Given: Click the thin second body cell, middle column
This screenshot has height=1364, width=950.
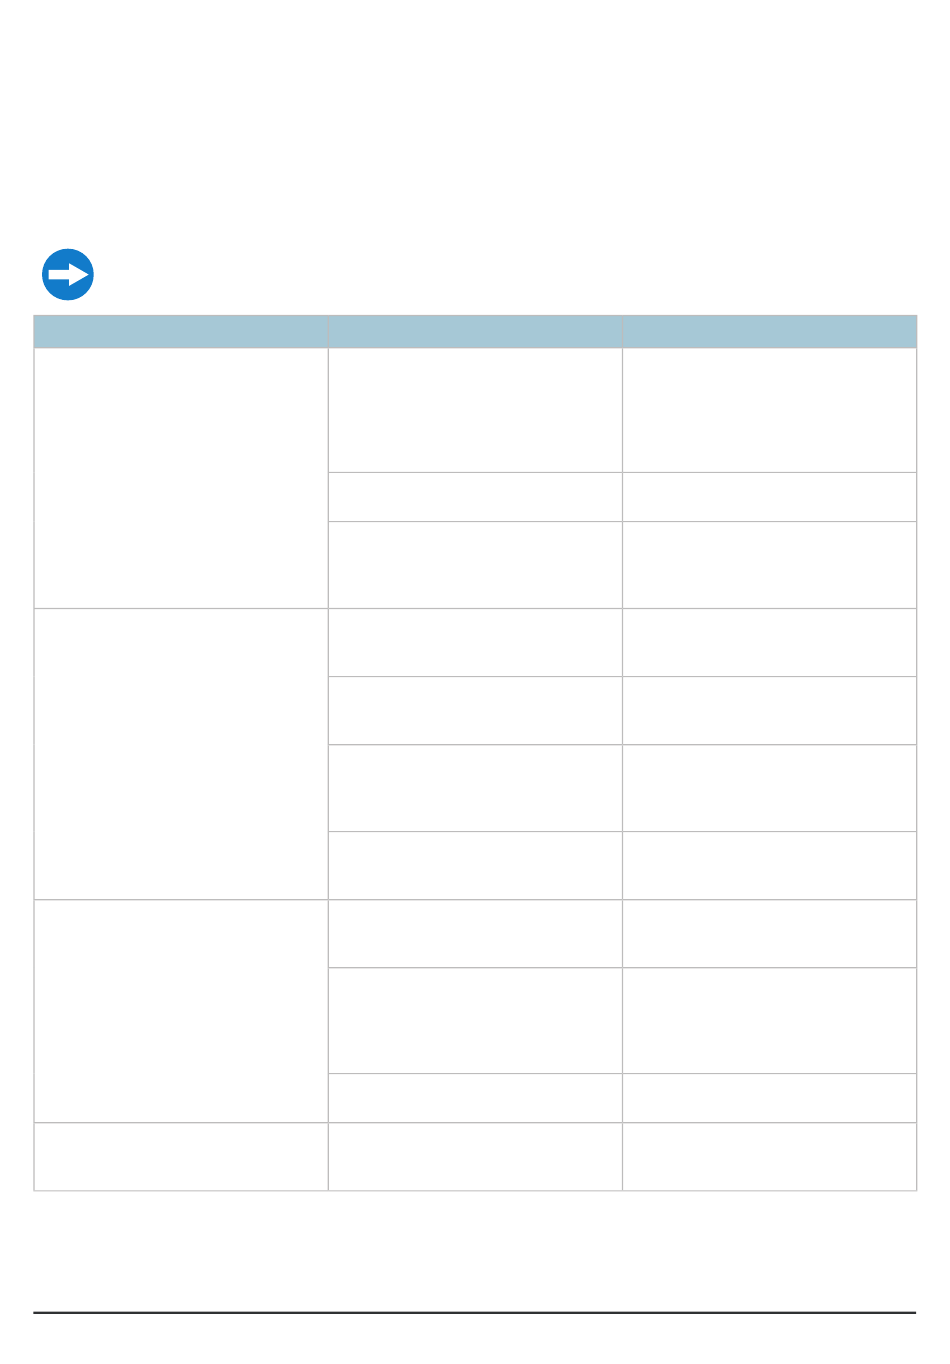Looking at the screenshot, I should click(475, 497).
